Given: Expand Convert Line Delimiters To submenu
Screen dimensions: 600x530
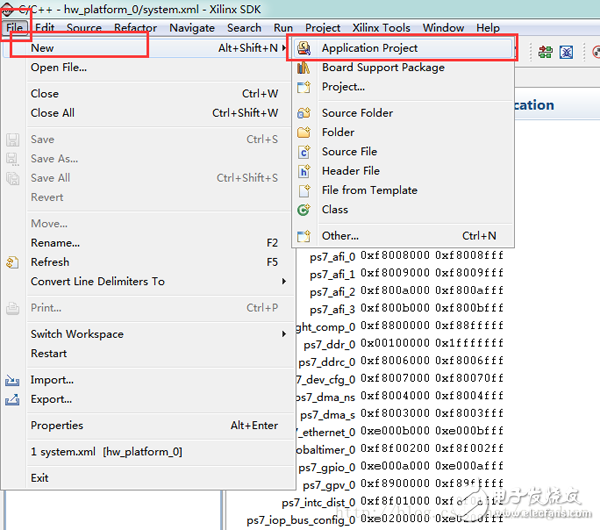Looking at the screenshot, I should (x=98, y=282).
